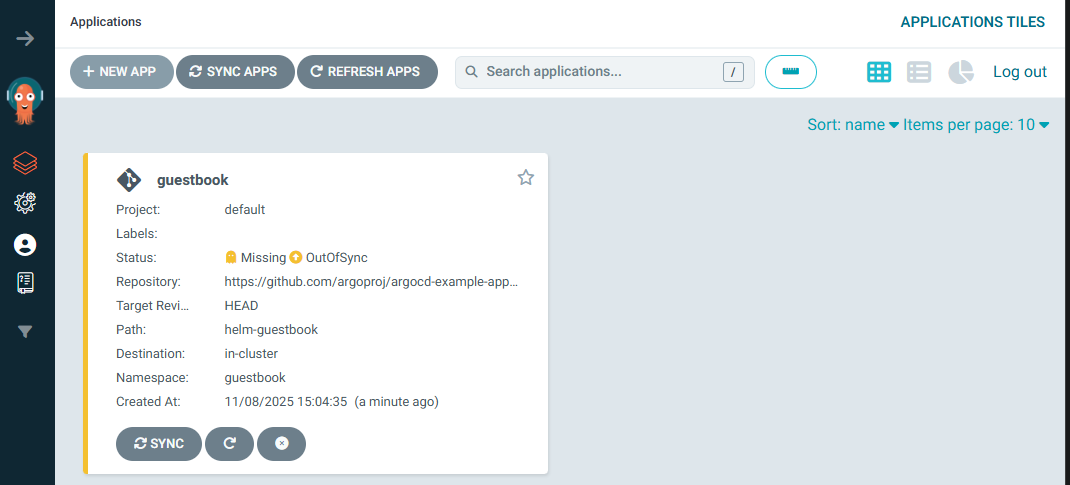Switch to the tiles grid view
The height and width of the screenshot is (485, 1070).
[879, 72]
